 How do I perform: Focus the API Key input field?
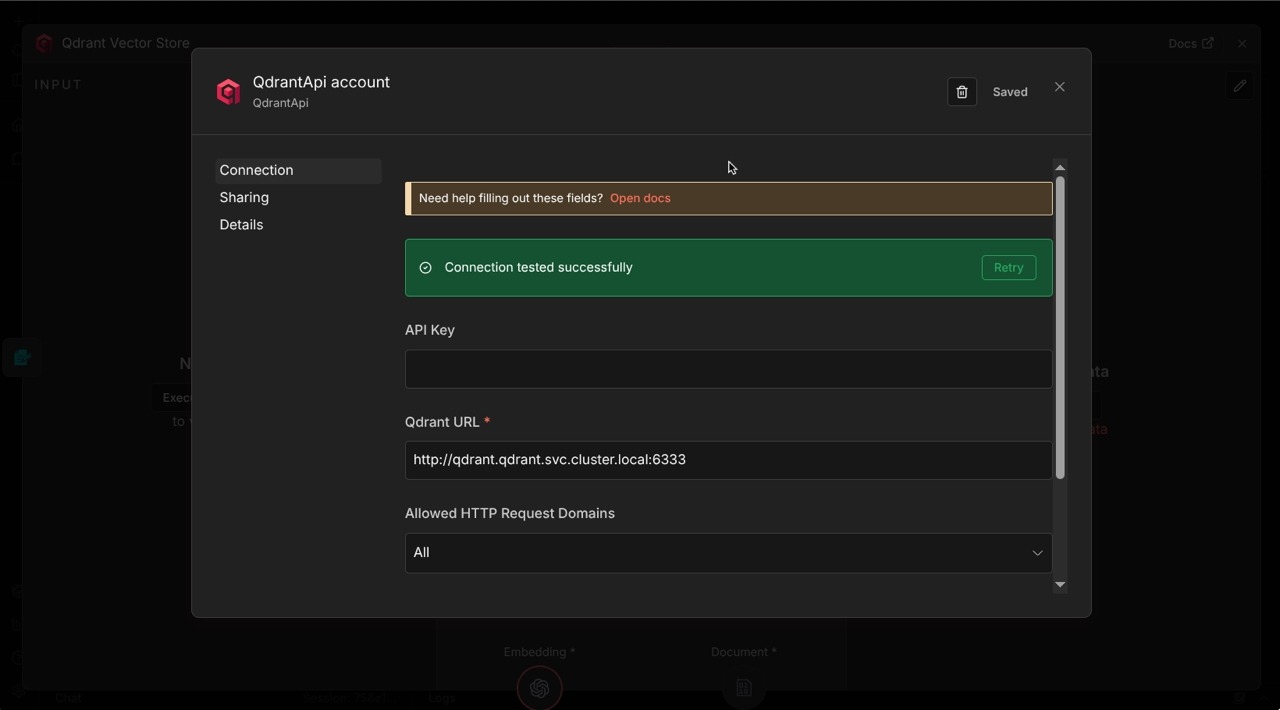(728, 369)
